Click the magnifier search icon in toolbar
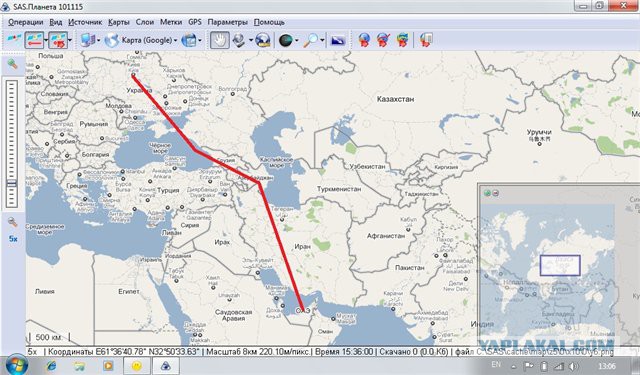Image resolution: width=640 pixels, height=375 pixels. (311, 40)
